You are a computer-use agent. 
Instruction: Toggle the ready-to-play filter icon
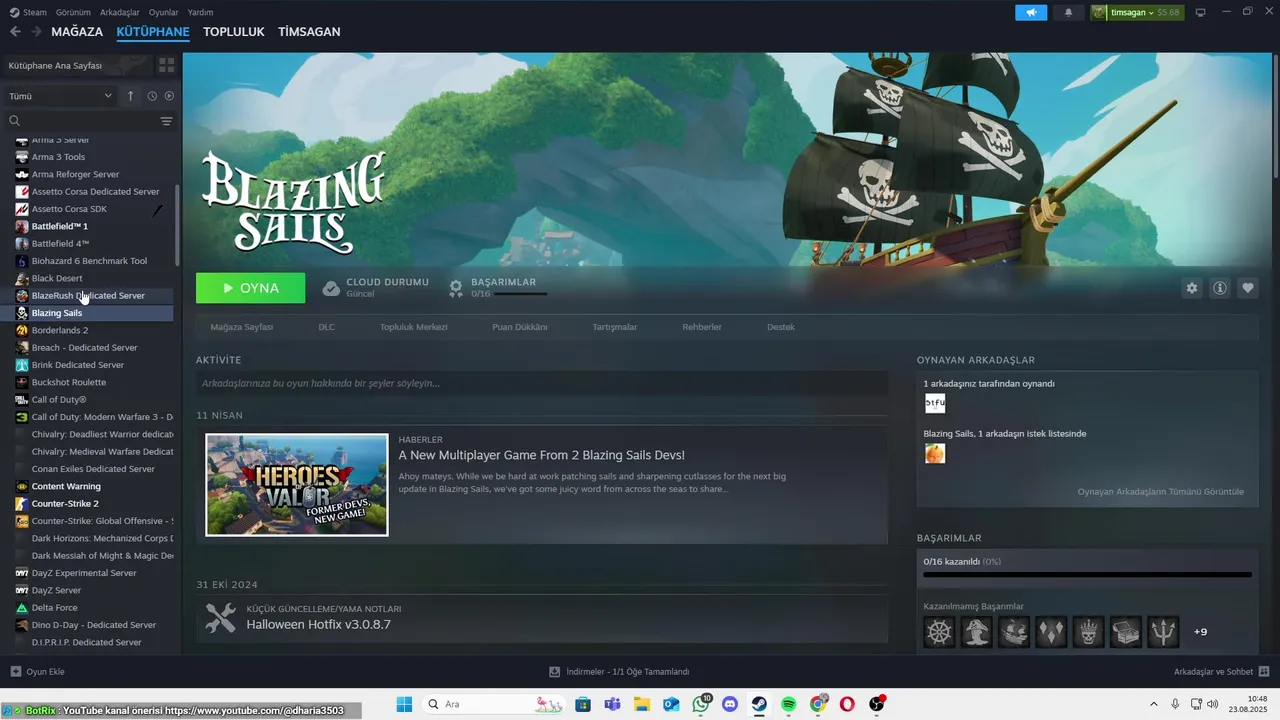[x=169, y=96]
